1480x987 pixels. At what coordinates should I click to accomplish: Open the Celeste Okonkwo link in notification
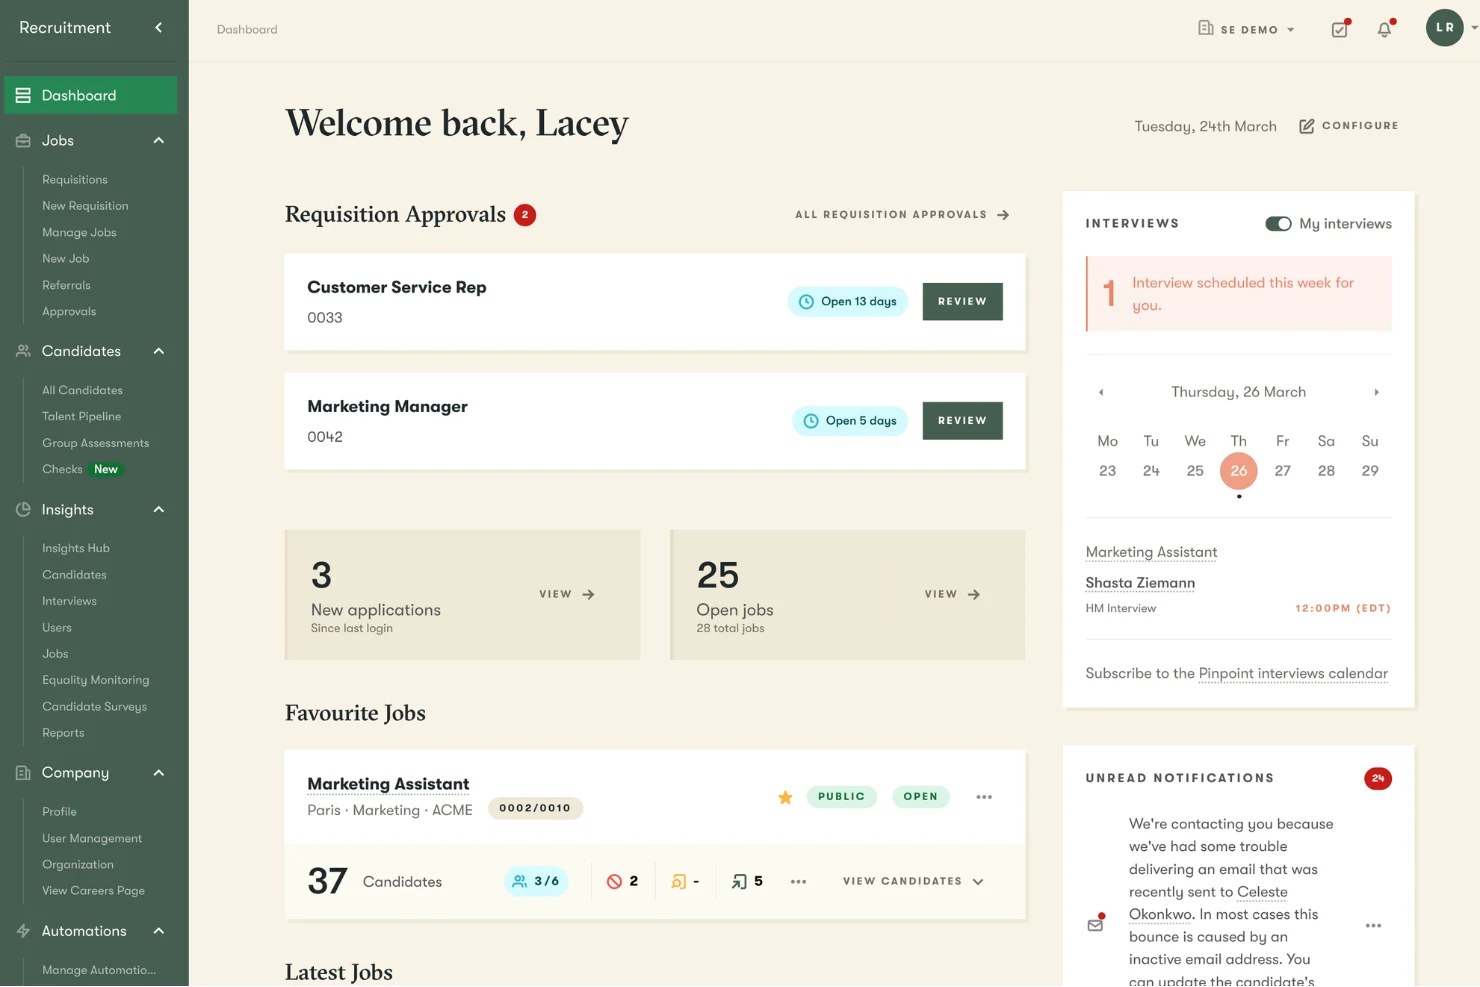(x=1209, y=903)
